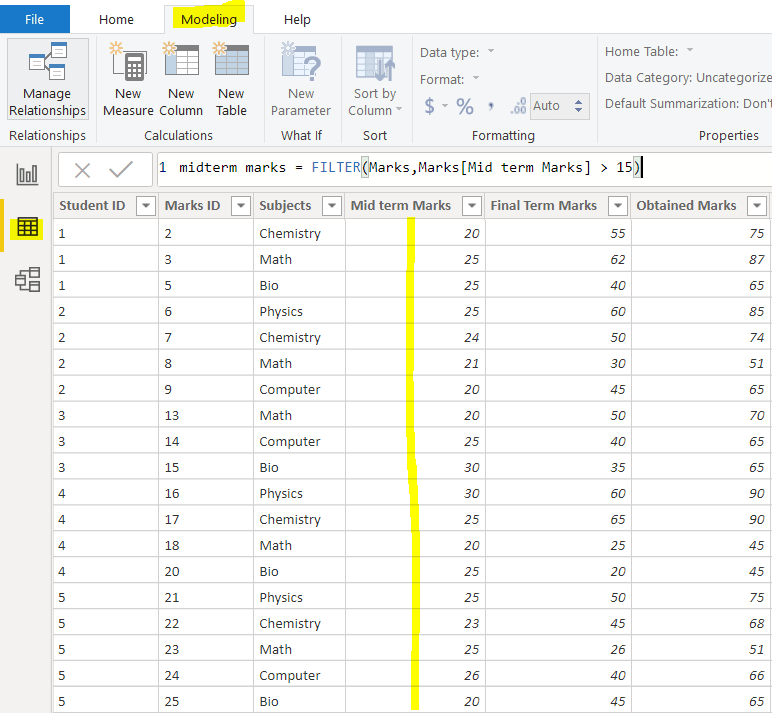Apply currency format dollar symbol
The width and height of the screenshot is (772, 713).
(429, 106)
